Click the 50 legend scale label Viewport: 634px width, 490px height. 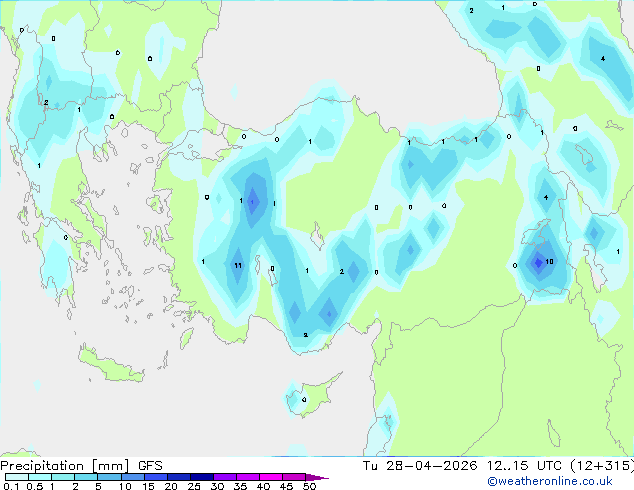tap(309, 486)
